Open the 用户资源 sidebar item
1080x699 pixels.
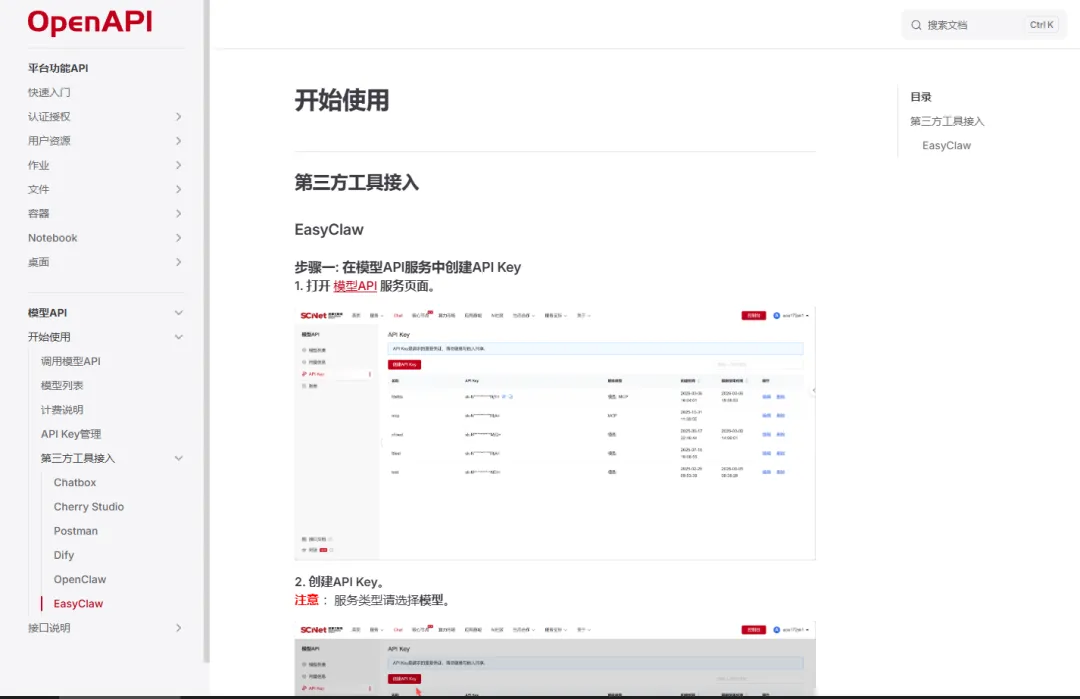coord(49,140)
